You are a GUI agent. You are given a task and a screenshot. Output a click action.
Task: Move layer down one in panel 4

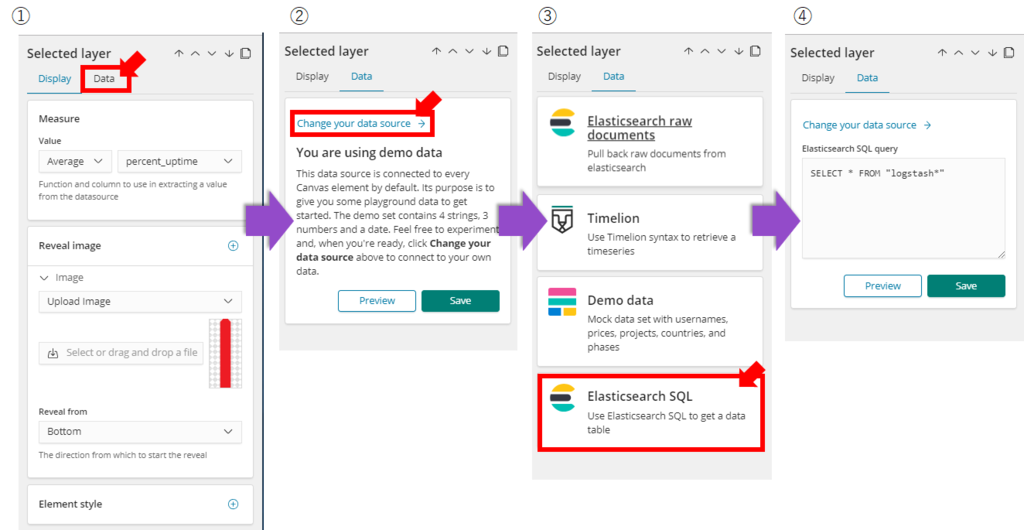[x=975, y=53]
